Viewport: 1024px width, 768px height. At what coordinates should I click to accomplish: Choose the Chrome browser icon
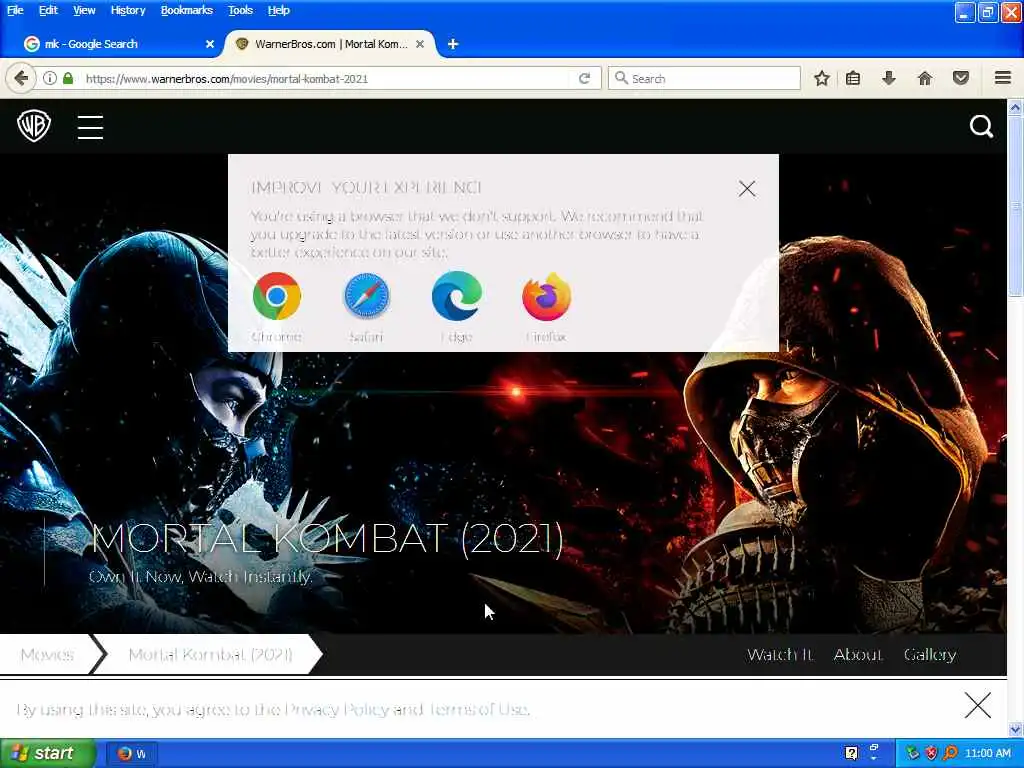(277, 296)
